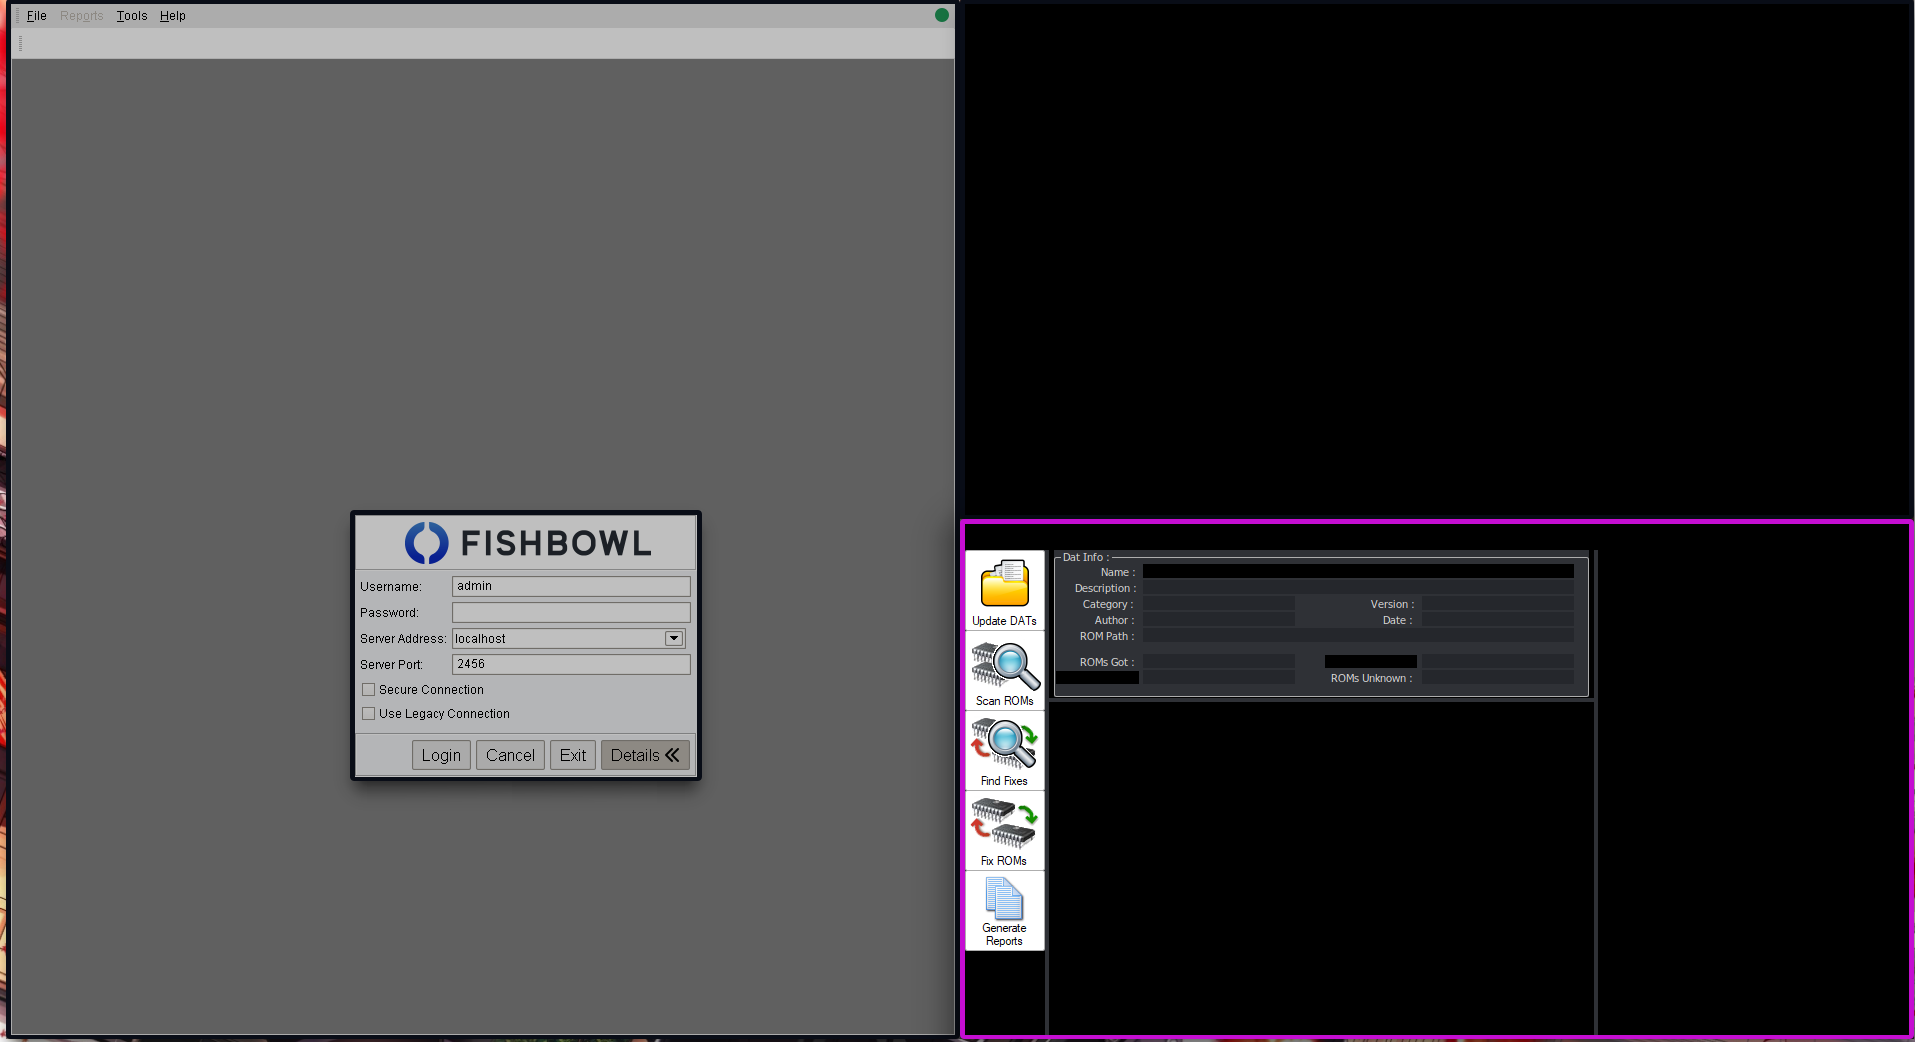Click the "Server Address:" label
Screen dimensions: 1915x1042
pos(403,639)
